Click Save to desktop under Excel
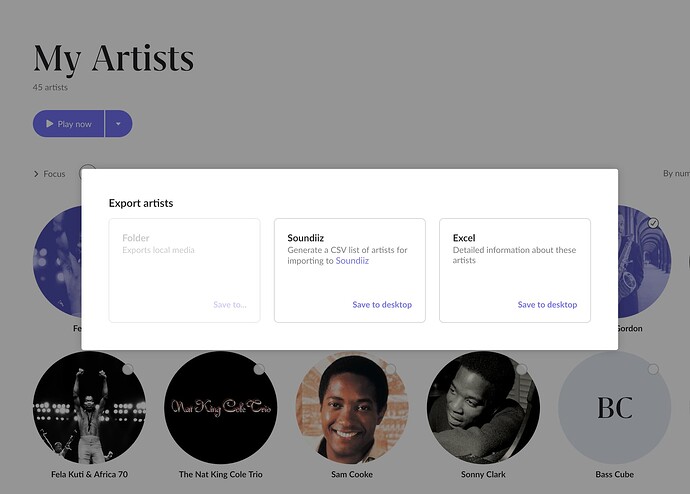Viewport: 690px width, 494px height. [547, 305]
